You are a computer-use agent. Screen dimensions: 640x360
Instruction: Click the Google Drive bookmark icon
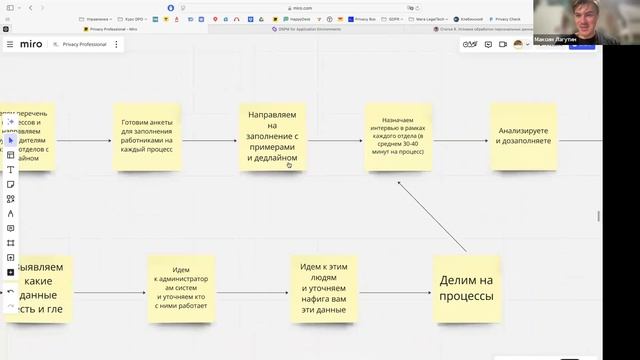tap(261, 19)
